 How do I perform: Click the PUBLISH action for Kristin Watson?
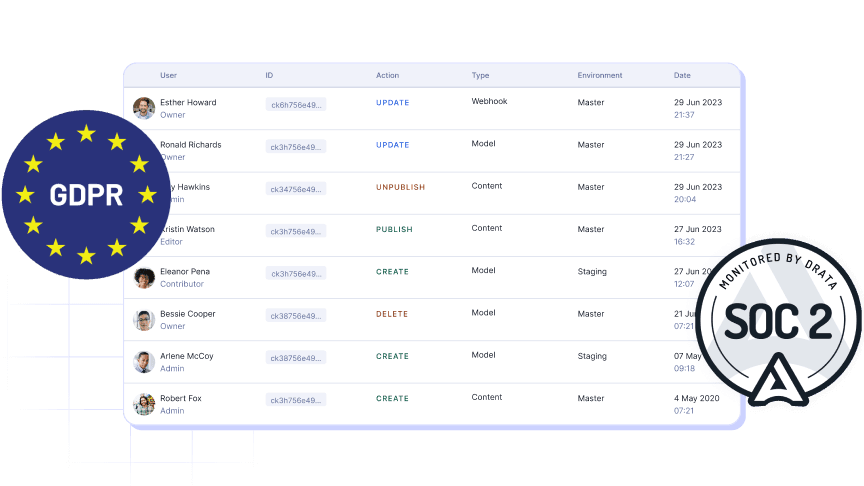[x=394, y=229]
